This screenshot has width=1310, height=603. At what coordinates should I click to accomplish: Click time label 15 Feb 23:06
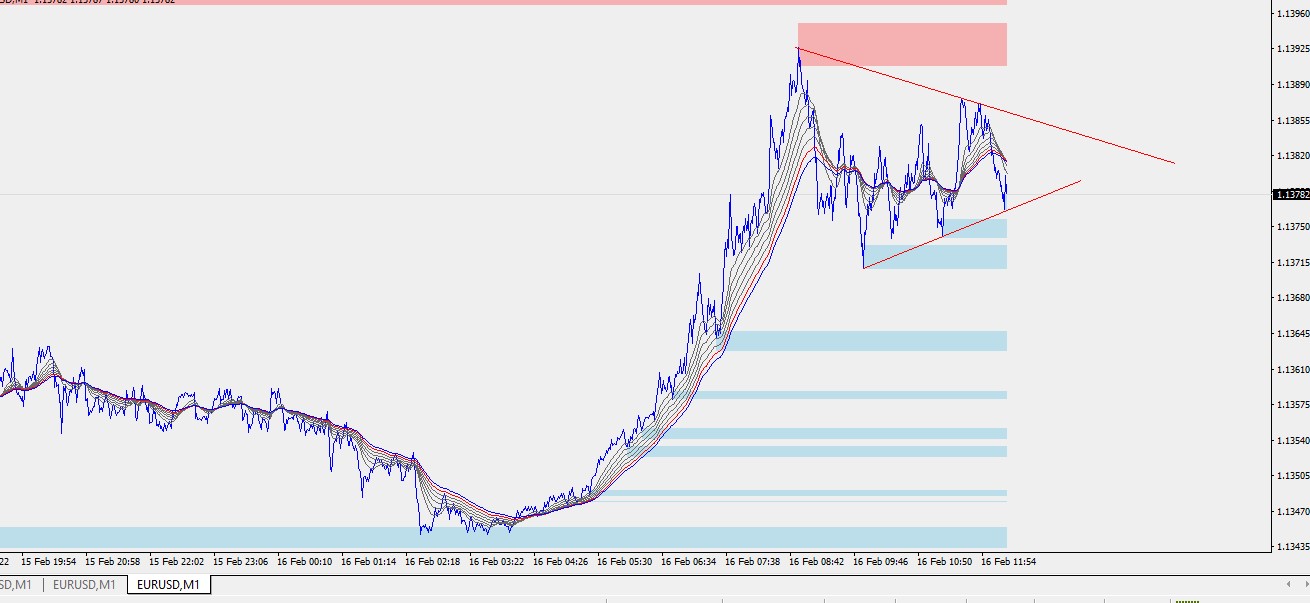click(240, 562)
